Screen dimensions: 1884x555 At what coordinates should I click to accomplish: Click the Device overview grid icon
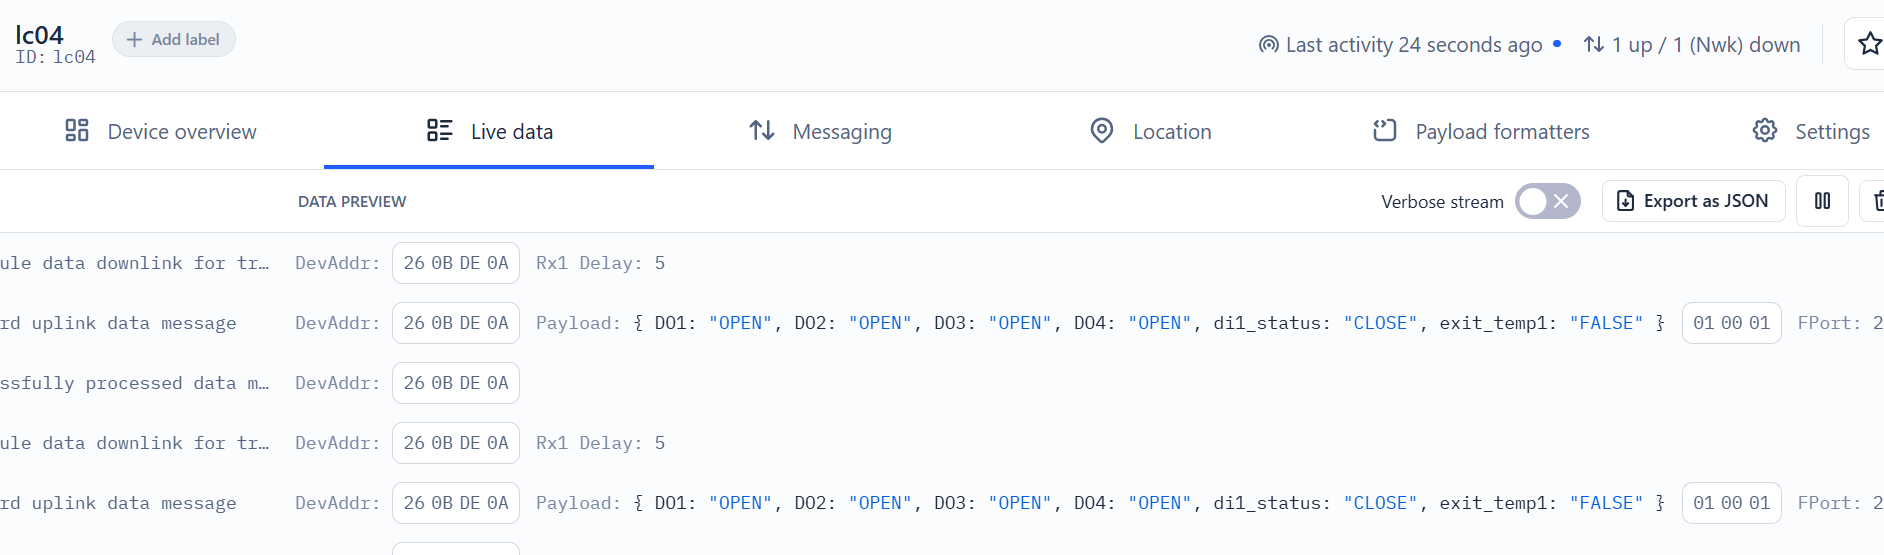click(77, 131)
